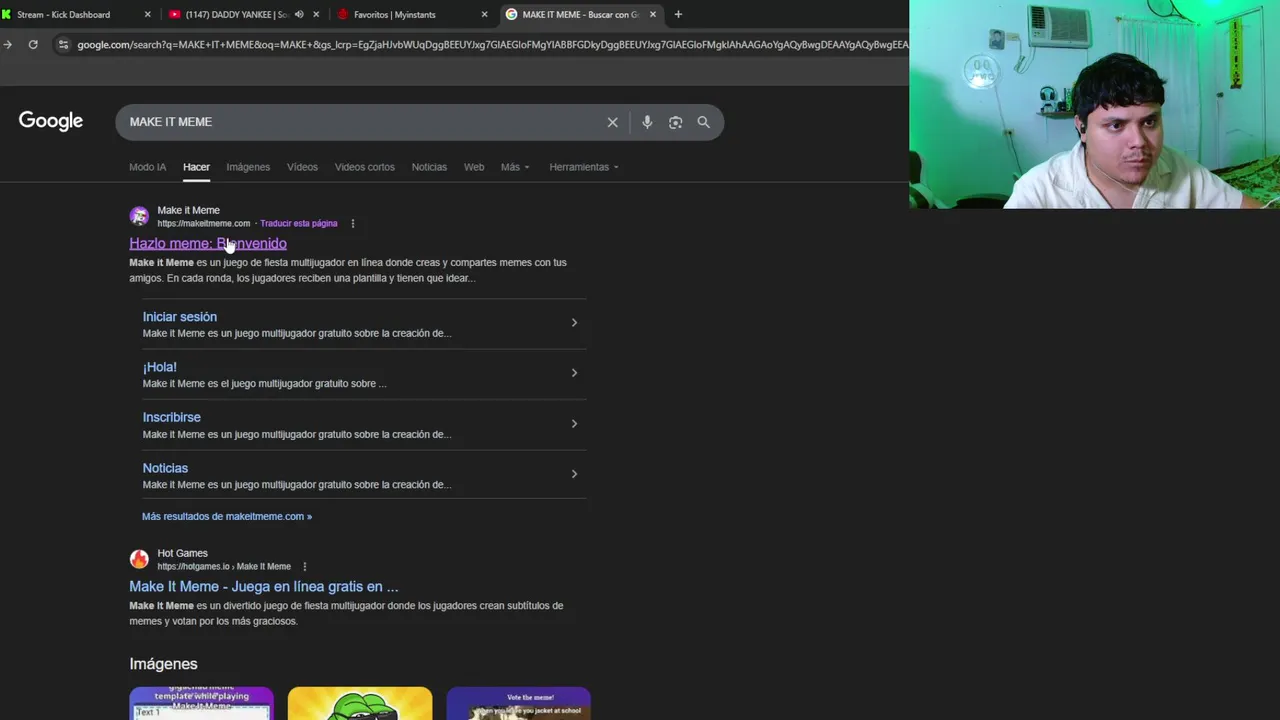The width and height of the screenshot is (1280, 720).
Task: Select the Modo IA search filter
Action: (147, 167)
